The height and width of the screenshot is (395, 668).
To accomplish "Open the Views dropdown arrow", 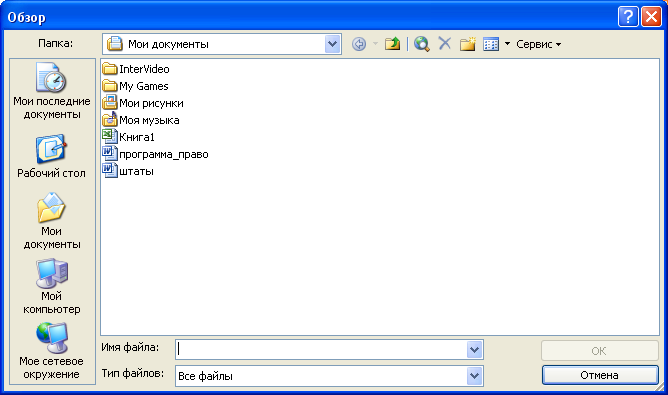I will [x=507, y=43].
